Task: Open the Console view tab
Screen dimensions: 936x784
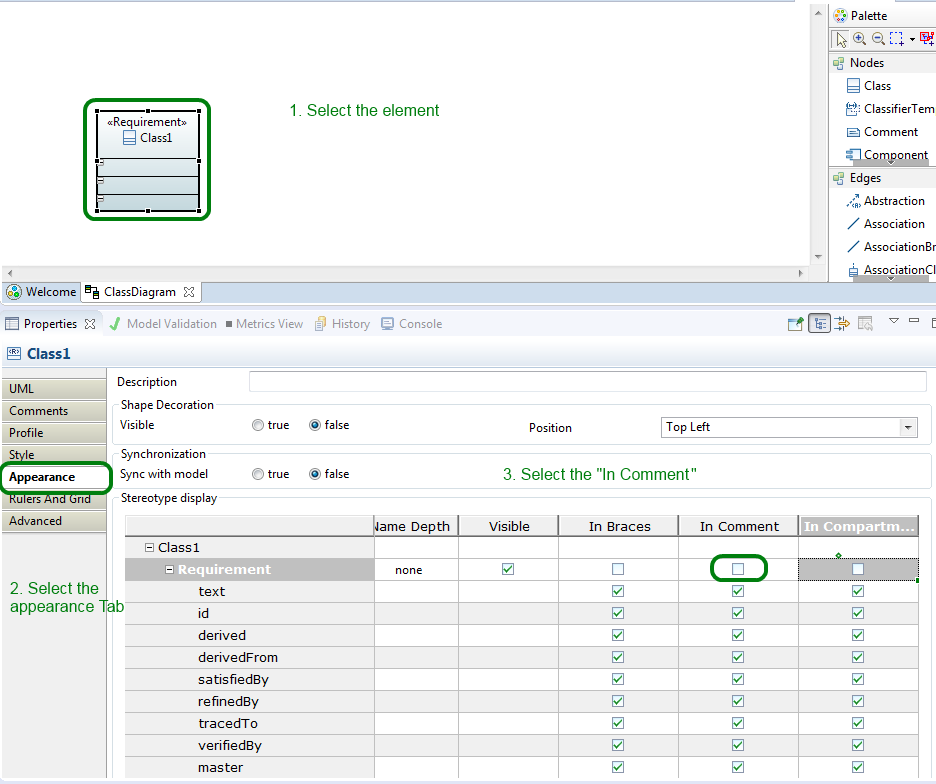Action: [x=412, y=324]
